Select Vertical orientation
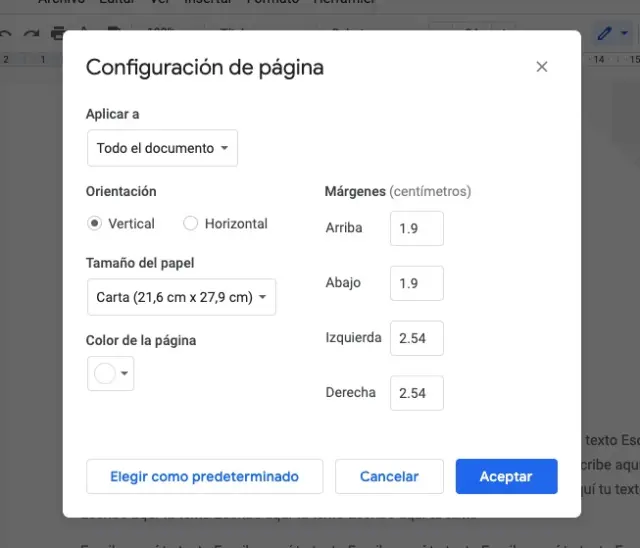This screenshot has height=548, width=640. (x=95, y=224)
